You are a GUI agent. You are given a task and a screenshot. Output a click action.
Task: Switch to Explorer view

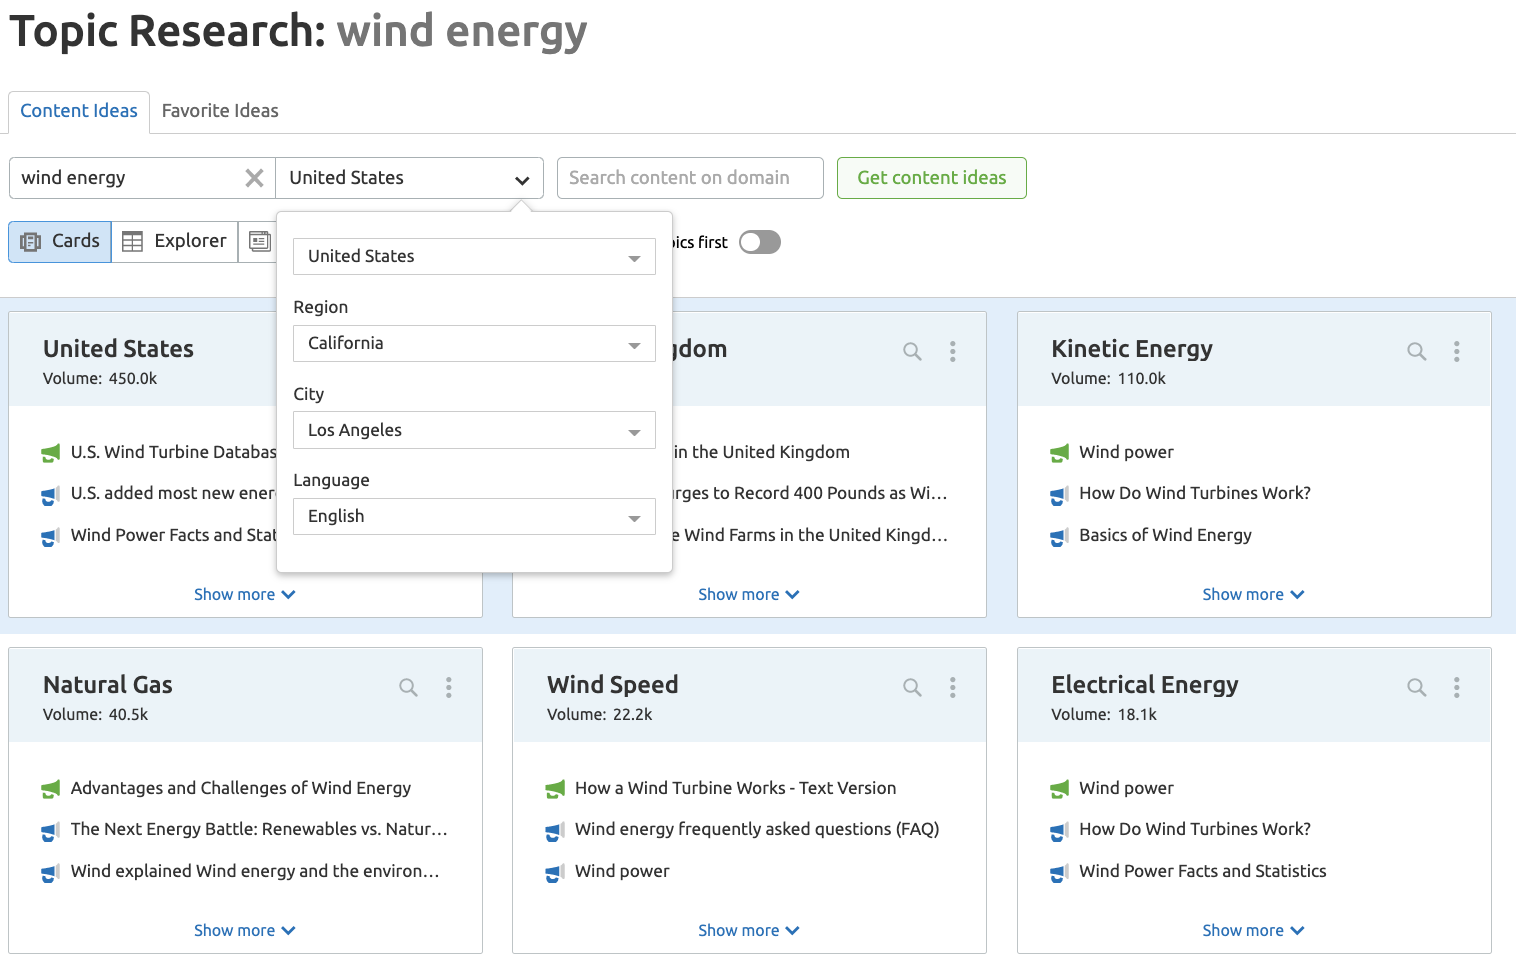click(x=174, y=241)
